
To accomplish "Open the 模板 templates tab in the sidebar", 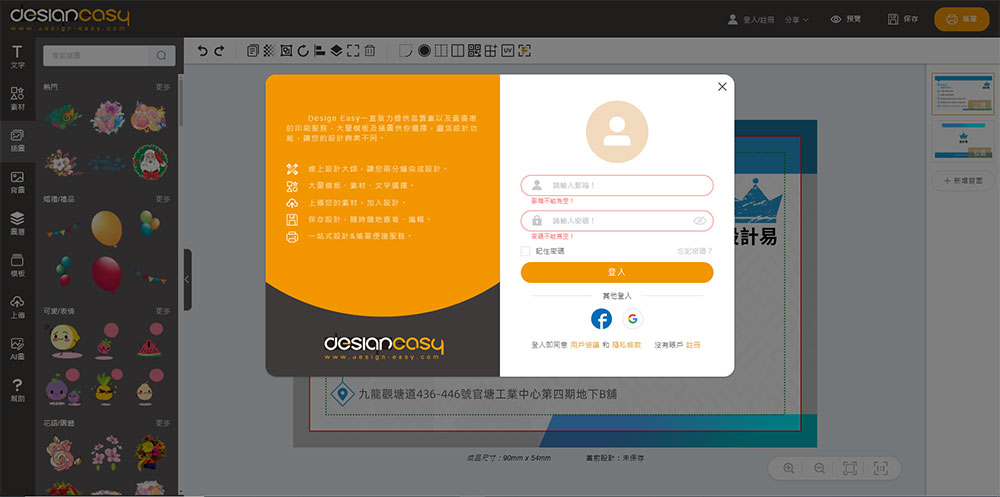I will pyautogui.click(x=17, y=265).
